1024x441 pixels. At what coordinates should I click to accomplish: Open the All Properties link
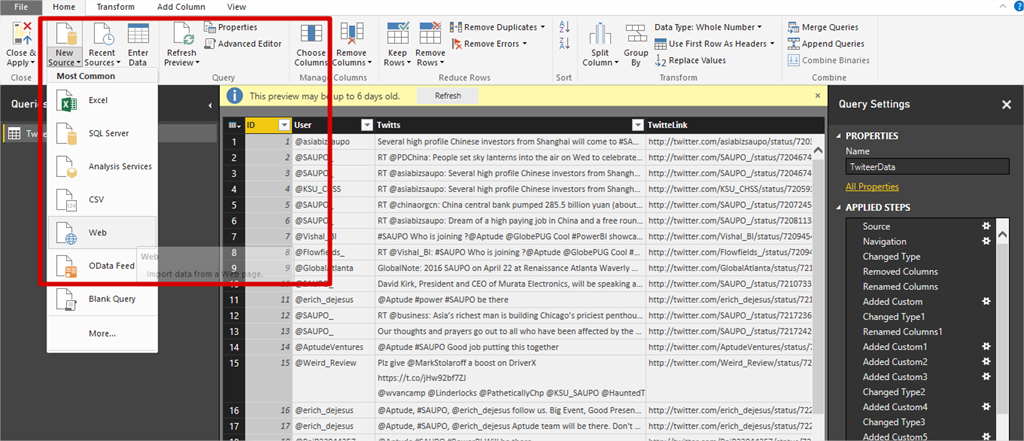pos(872,186)
